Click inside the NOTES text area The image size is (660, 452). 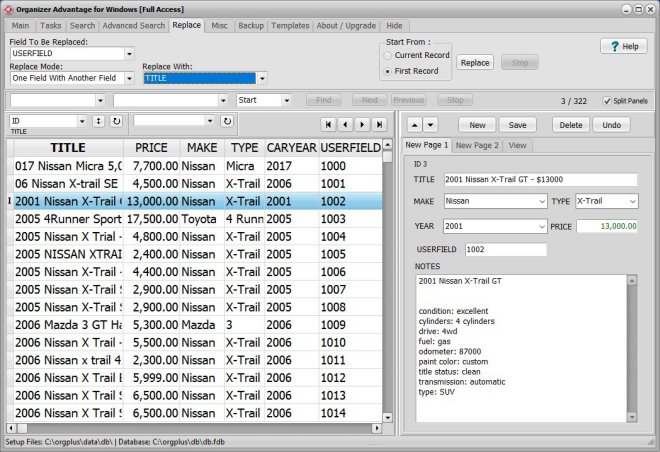[521, 348]
